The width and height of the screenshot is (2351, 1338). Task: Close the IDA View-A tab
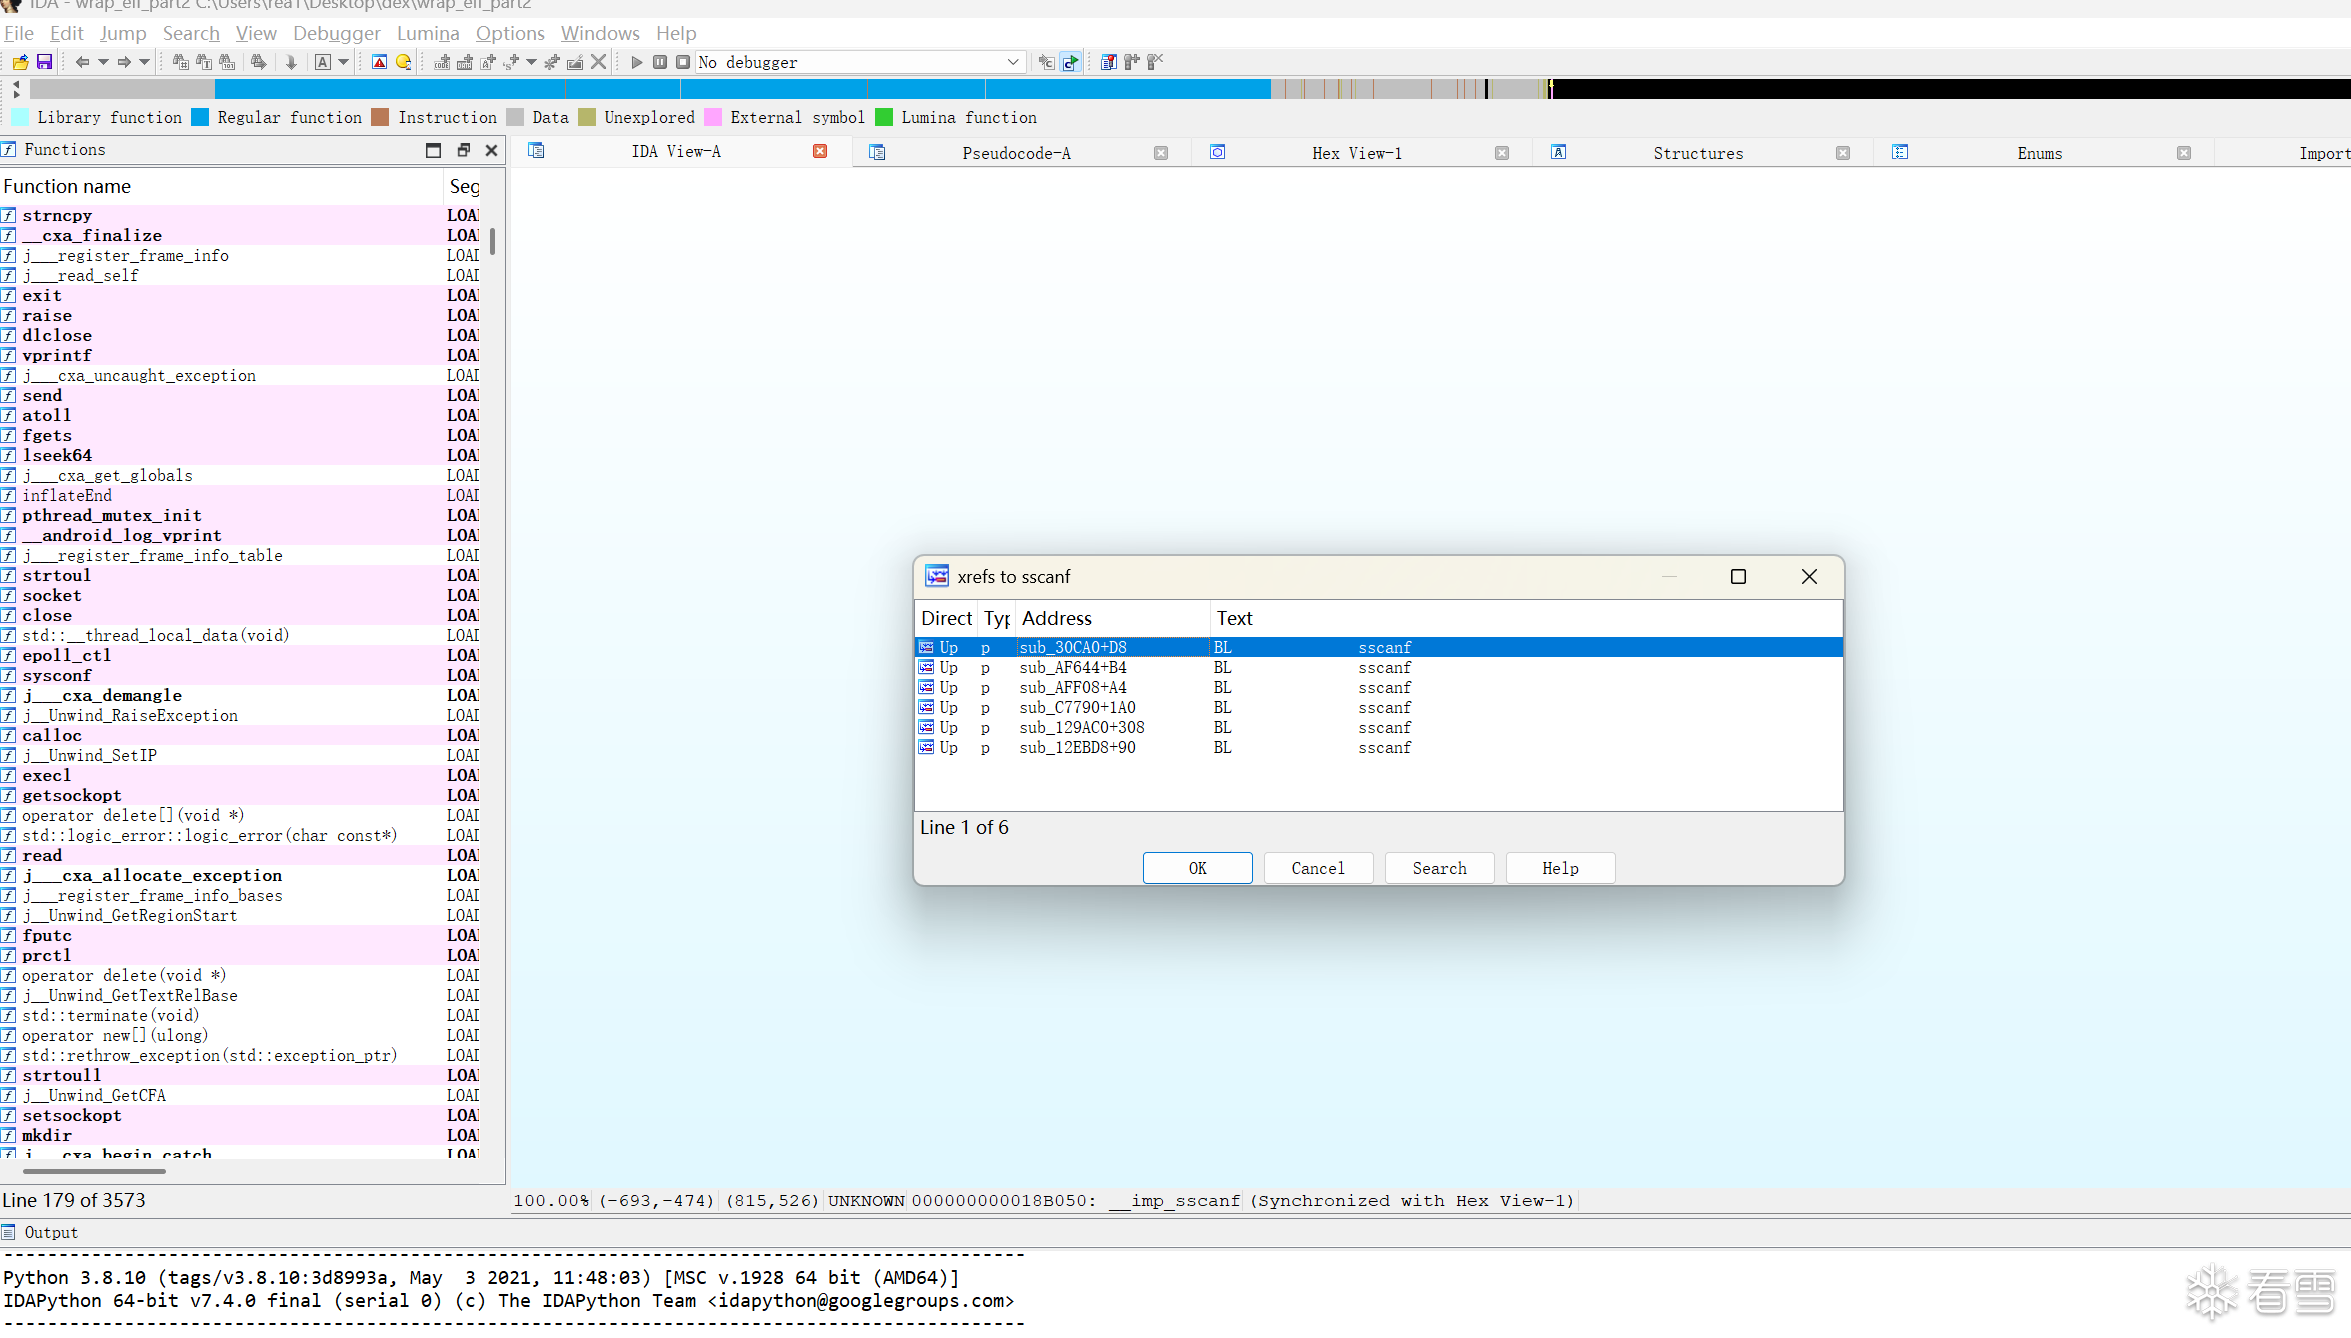coord(820,151)
